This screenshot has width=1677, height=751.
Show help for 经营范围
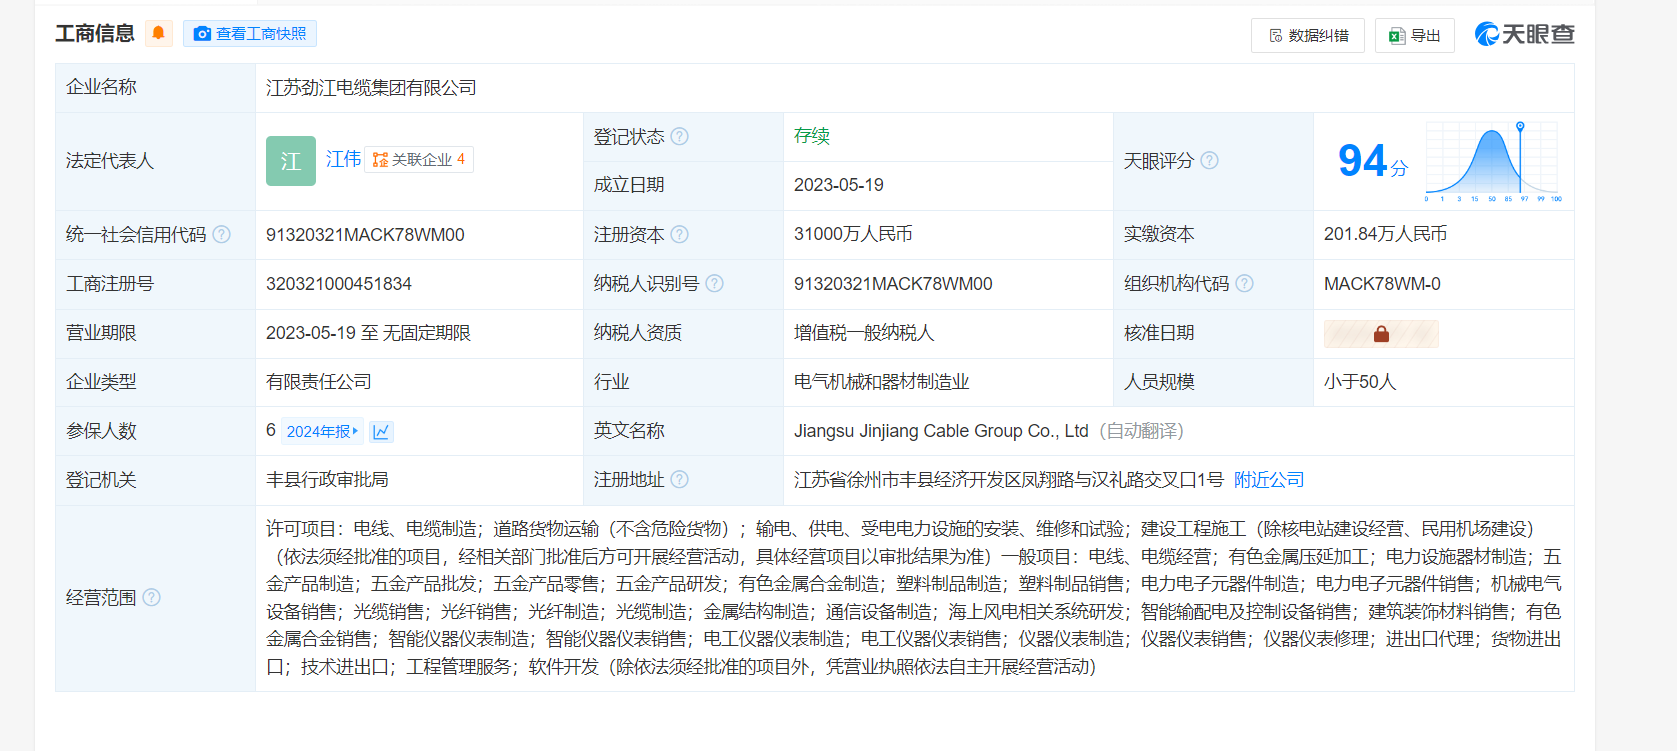(x=151, y=597)
